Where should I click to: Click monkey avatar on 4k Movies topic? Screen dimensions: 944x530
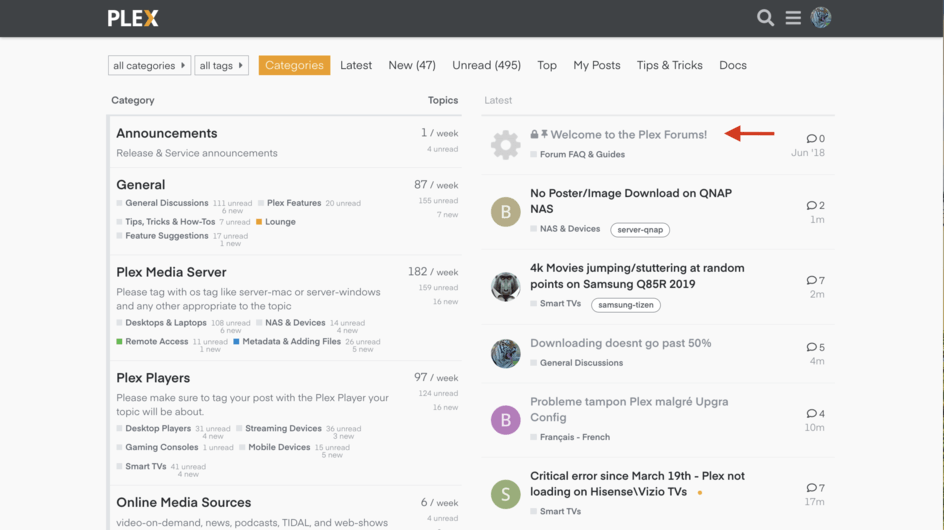pos(506,286)
